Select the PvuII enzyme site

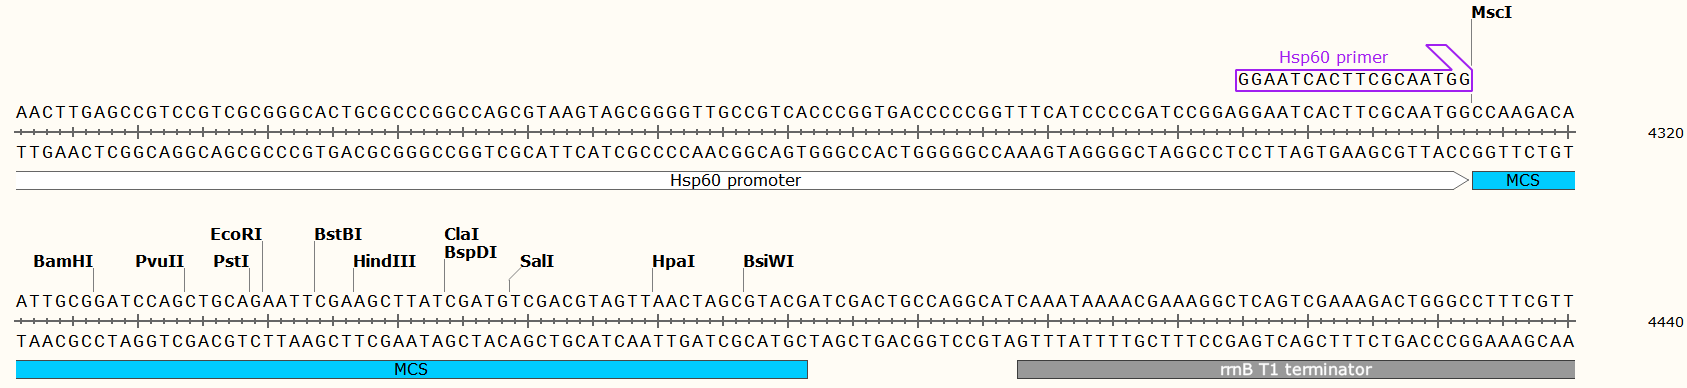pos(160,261)
